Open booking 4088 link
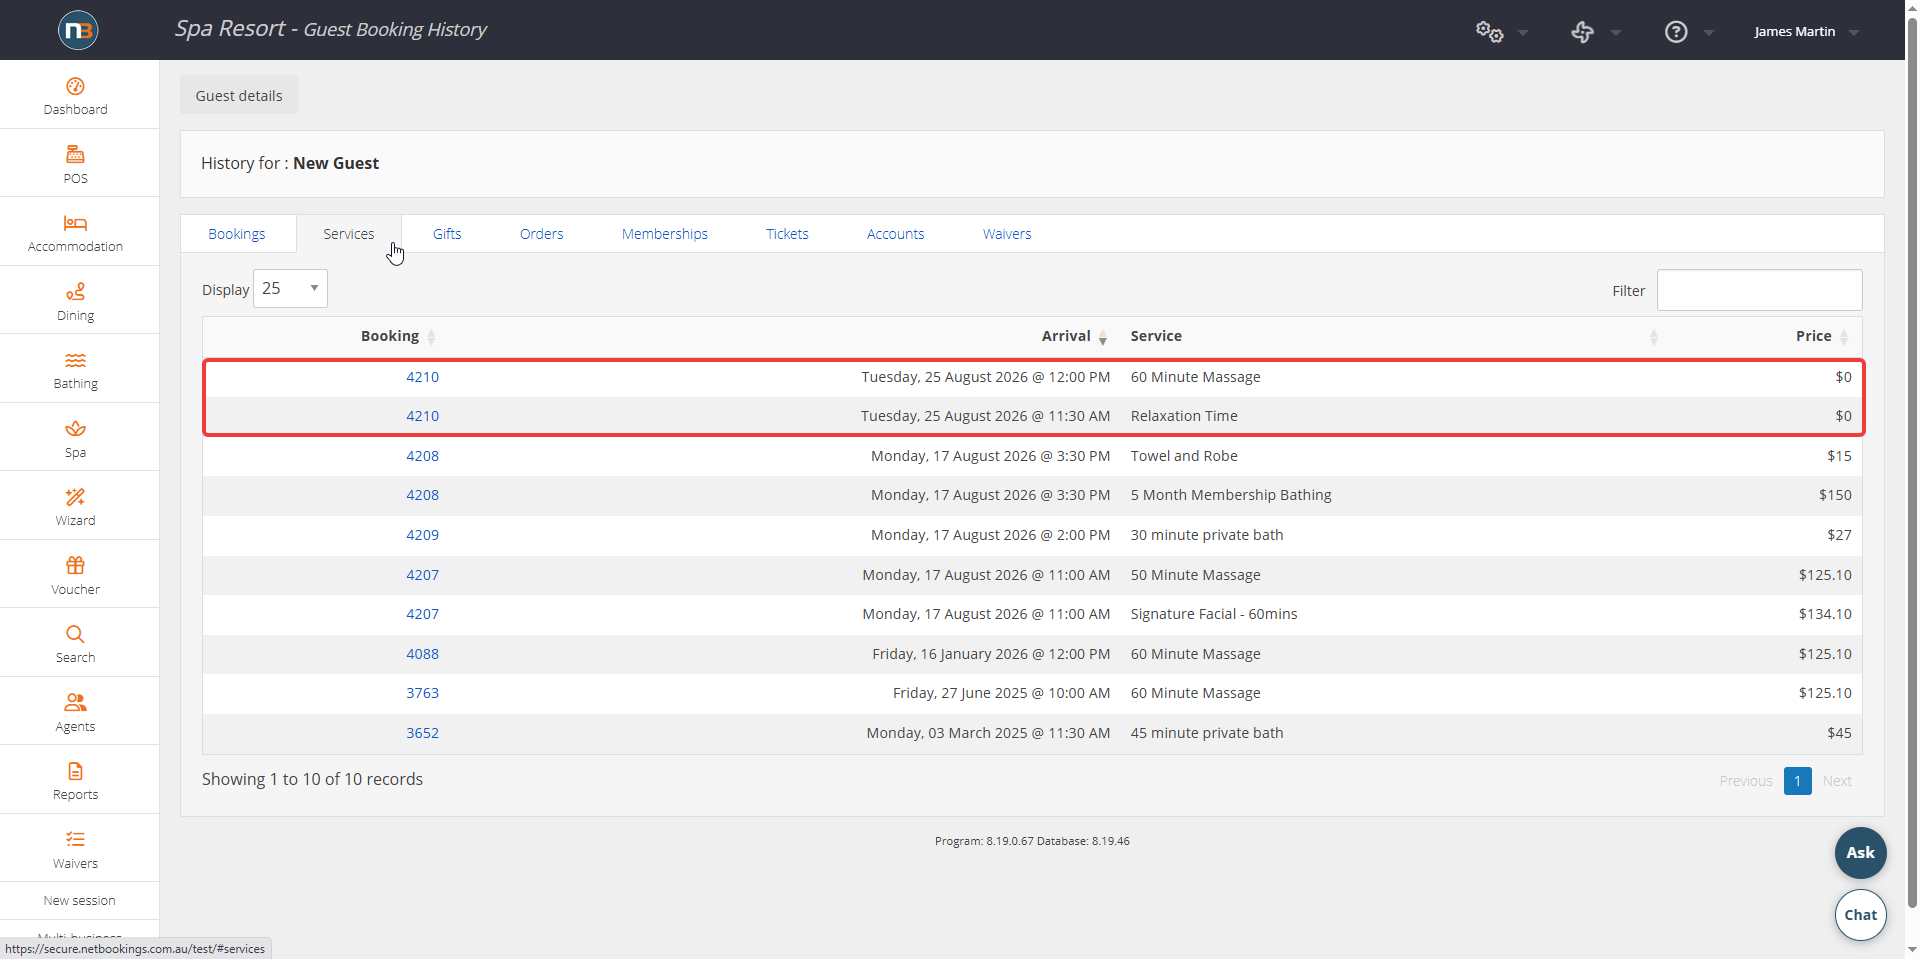 click(422, 654)
